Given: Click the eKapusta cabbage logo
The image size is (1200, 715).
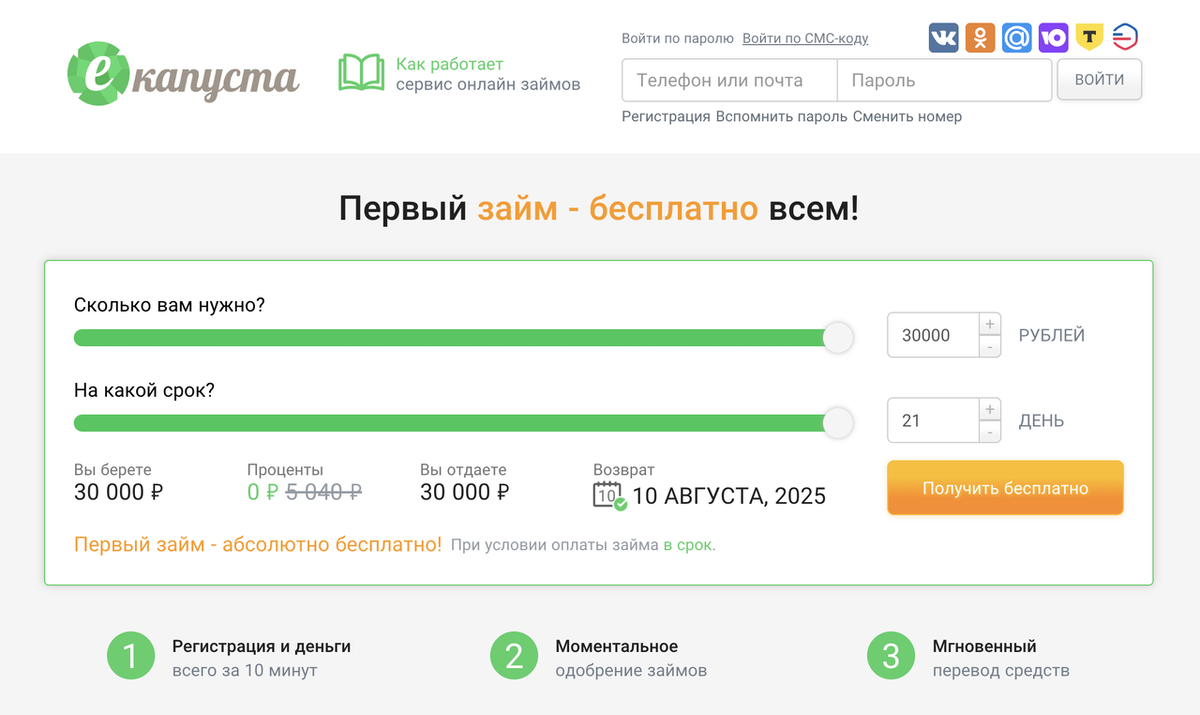Looking at the screenshot, I should pos(100,72).
